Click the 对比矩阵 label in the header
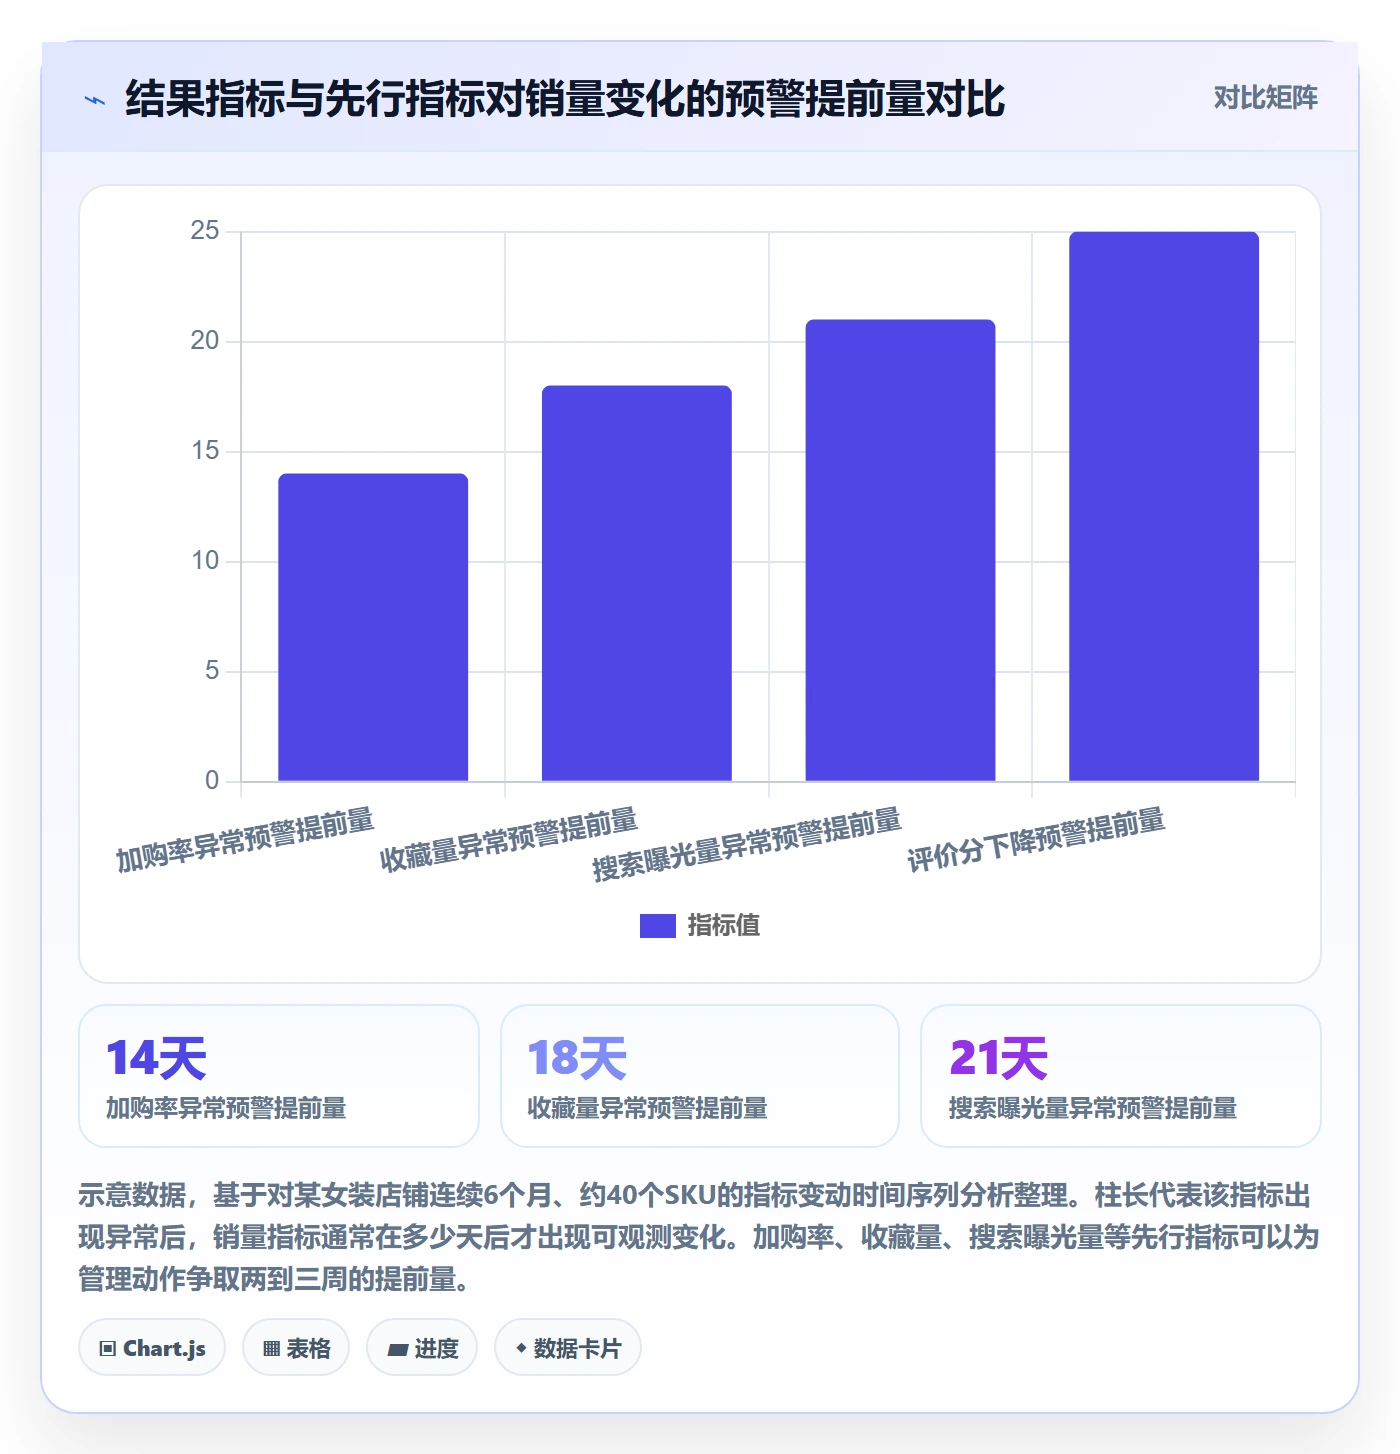 point(1265,98)
